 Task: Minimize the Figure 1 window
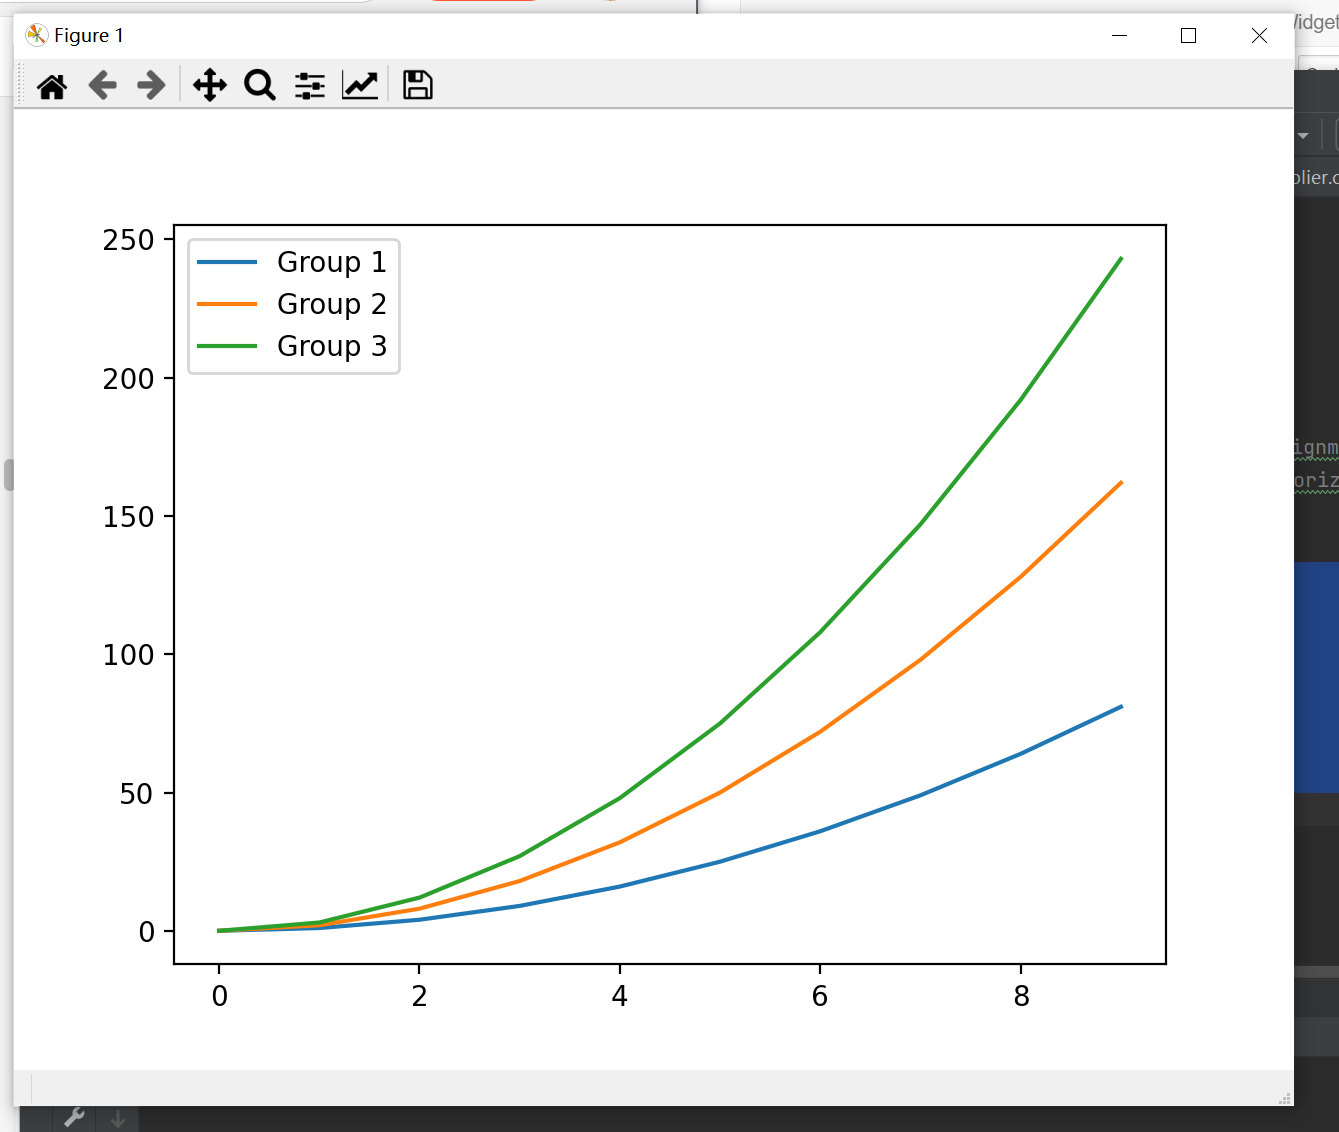[x=1120, y=36]
